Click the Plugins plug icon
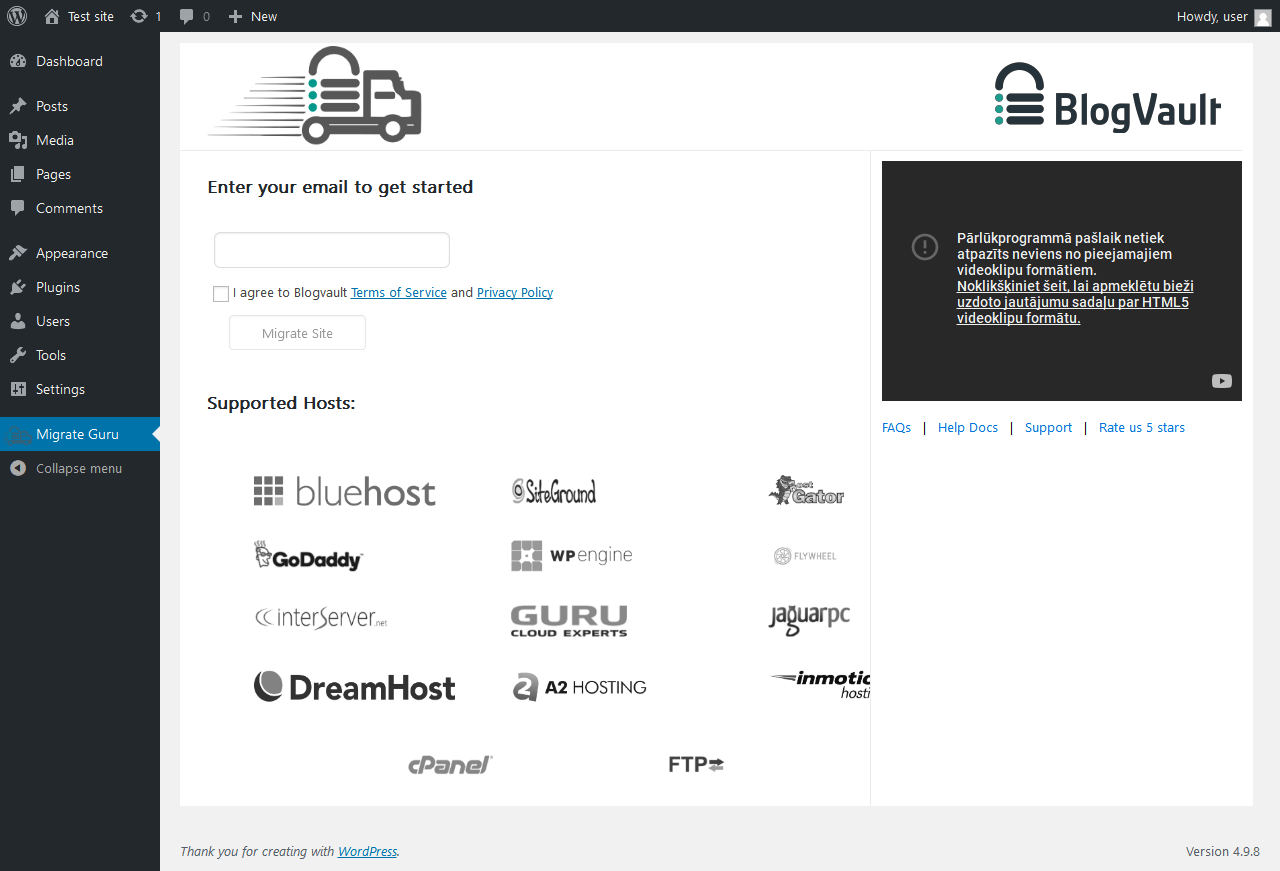Screen dimensions: 1280x871 (x=18, y=287)
